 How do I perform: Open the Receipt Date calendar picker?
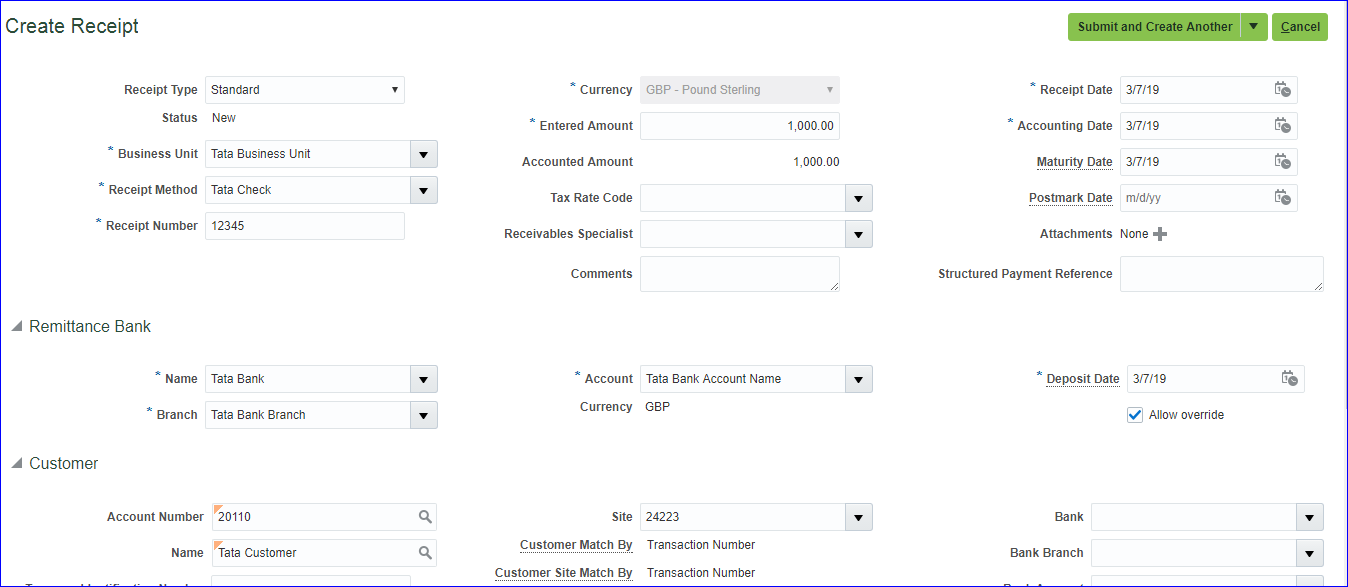(x=1282, y=90)
